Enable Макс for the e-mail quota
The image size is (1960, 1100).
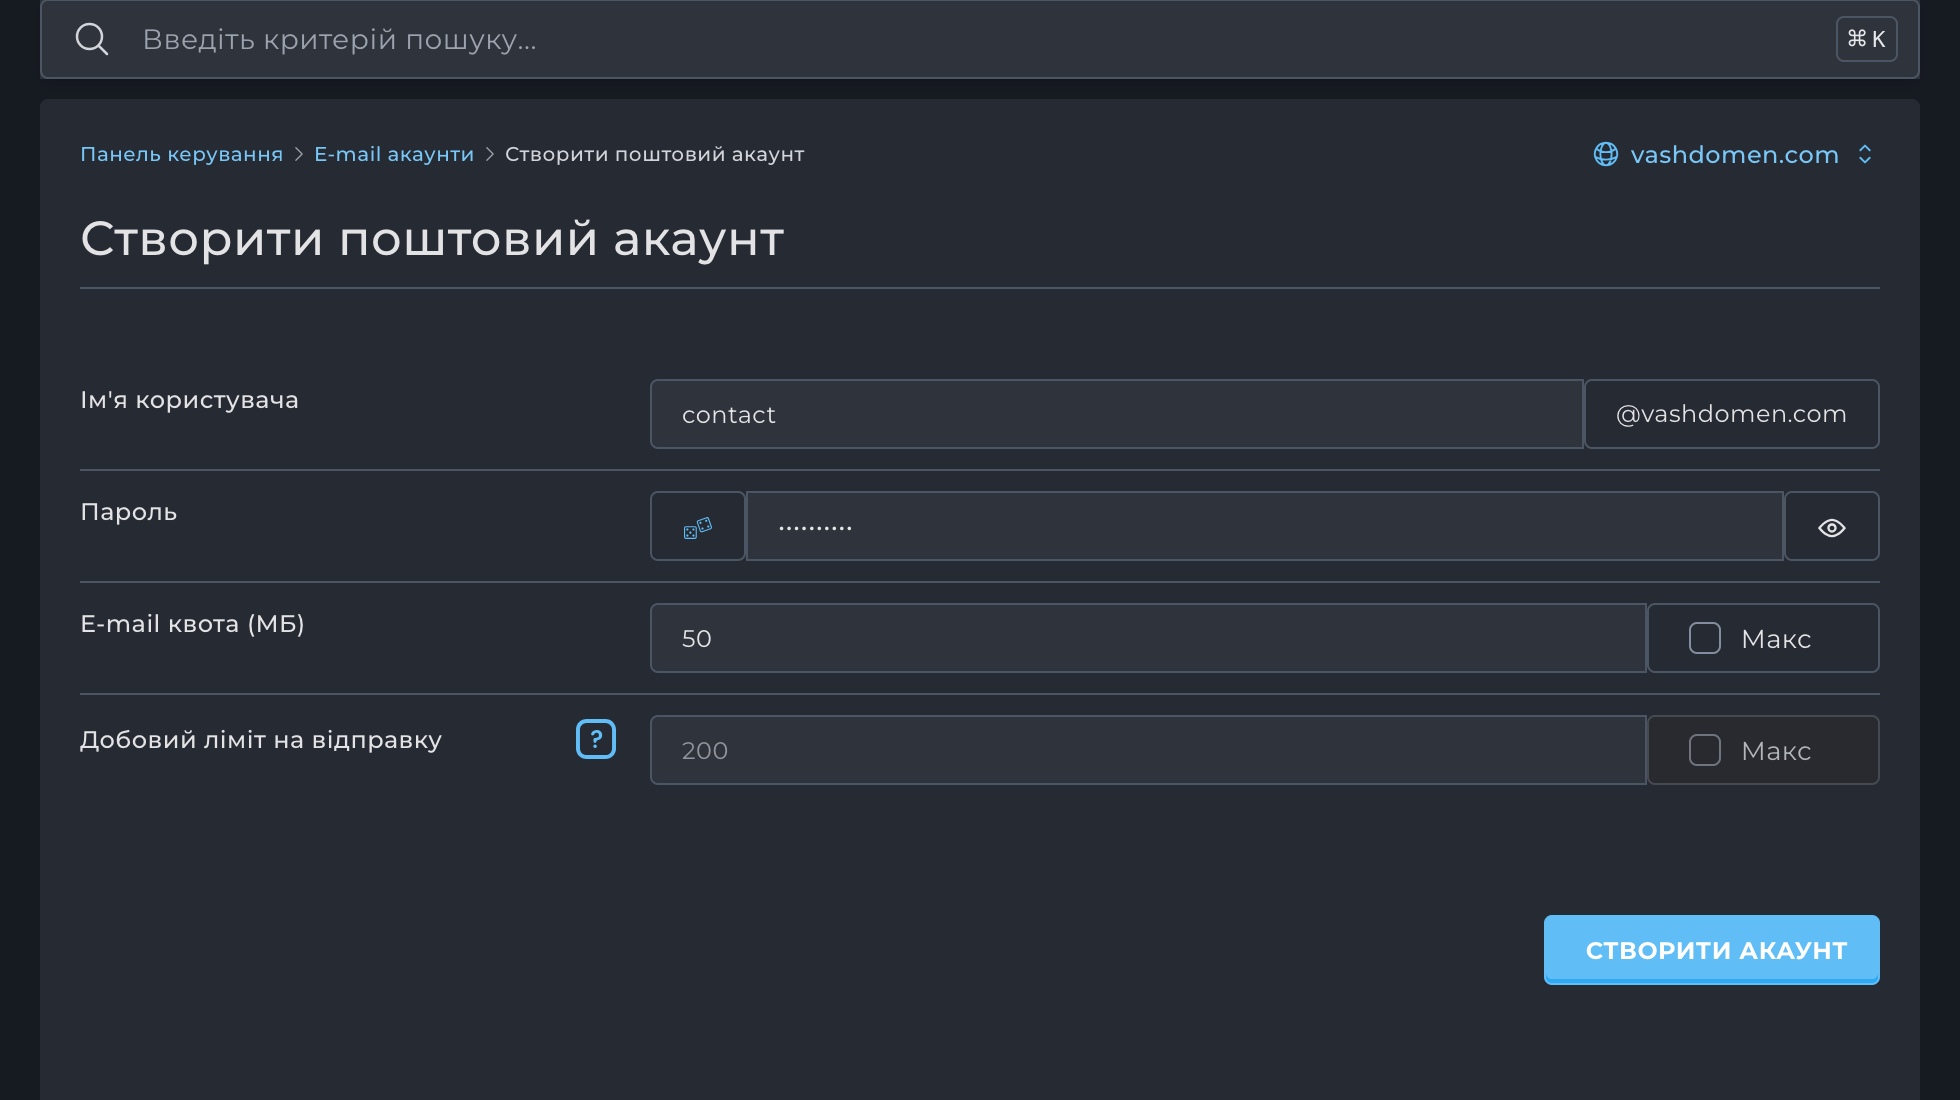coord(1704,637)
